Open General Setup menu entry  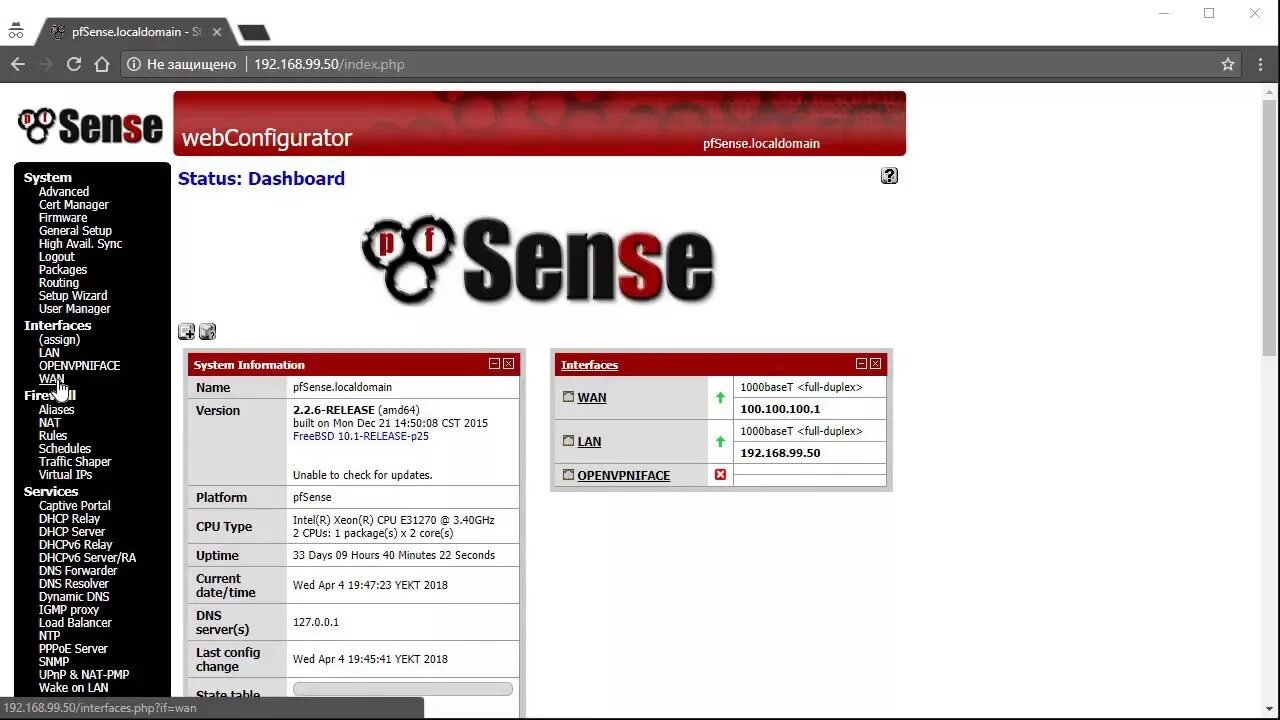click(75, 231)
